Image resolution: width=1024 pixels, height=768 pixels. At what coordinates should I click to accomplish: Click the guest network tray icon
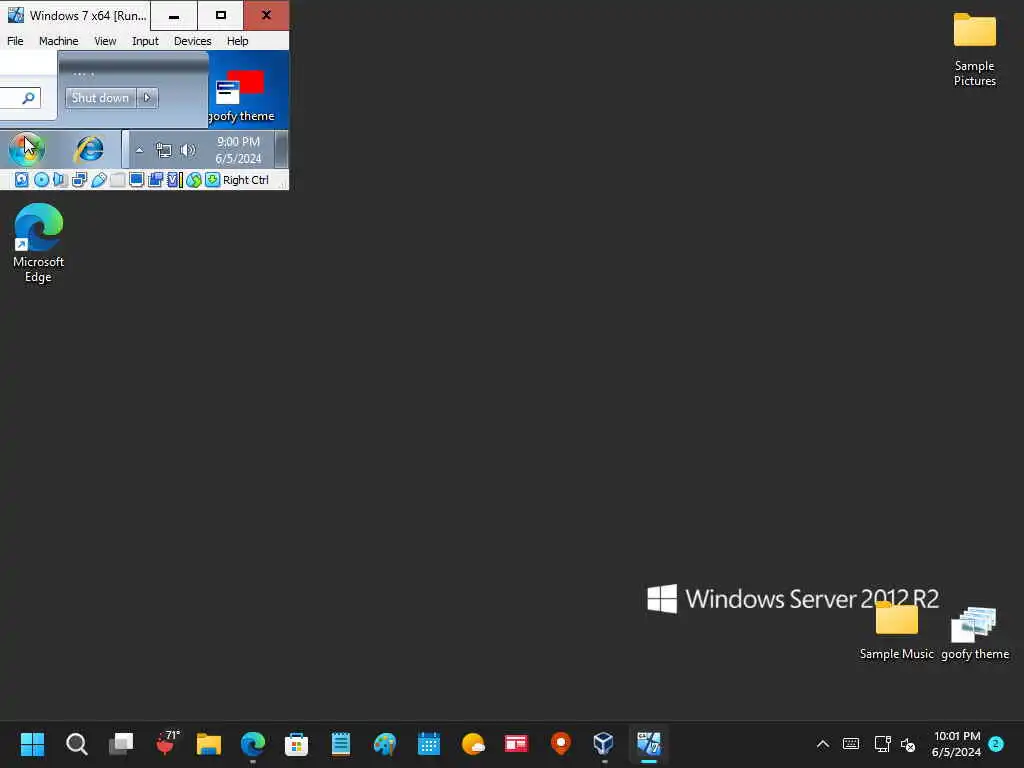[x=163, y=150]
